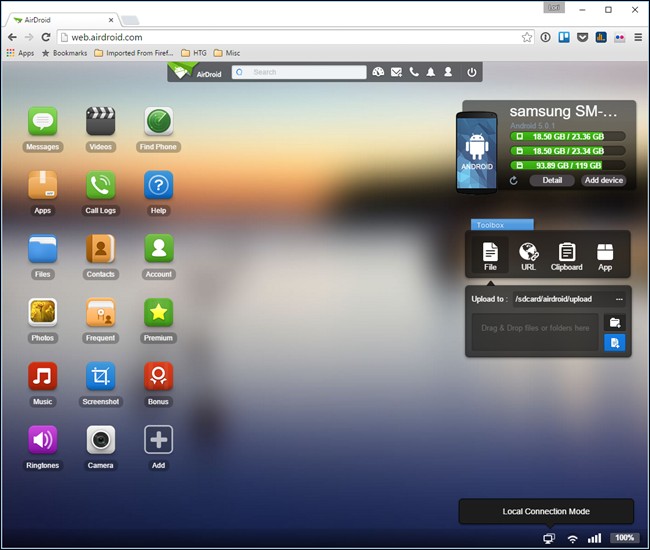Open Chrome hamburger menu

click(638, 37)
